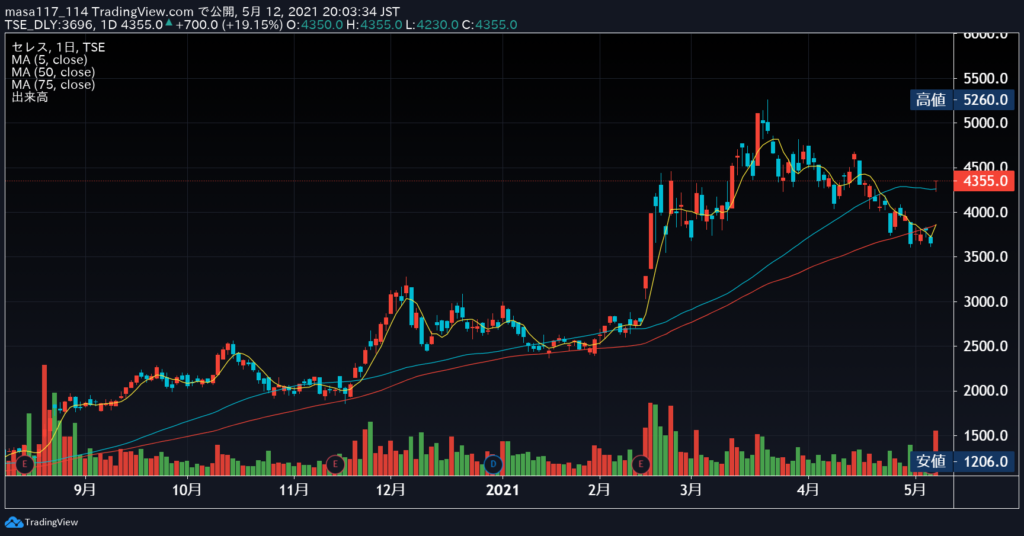Click the 5500.0 price axis label
The width and height of the screenshot is (1024, 536).
985,78
